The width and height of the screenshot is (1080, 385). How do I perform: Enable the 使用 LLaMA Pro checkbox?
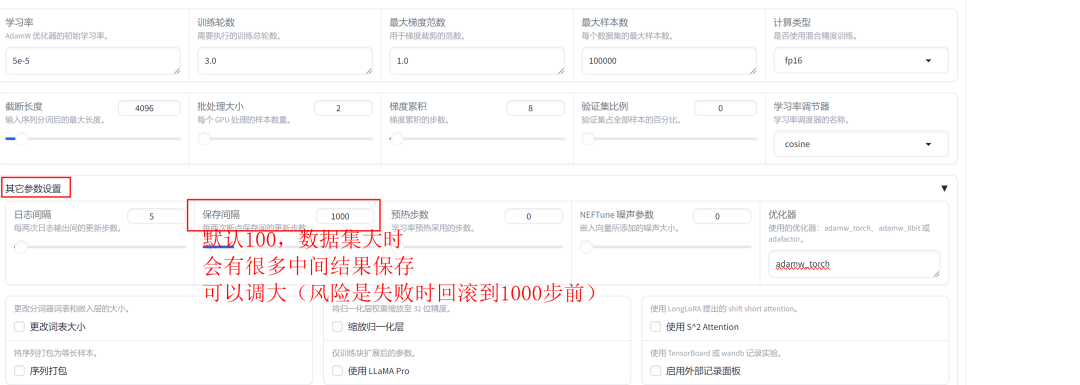[338, 371]
